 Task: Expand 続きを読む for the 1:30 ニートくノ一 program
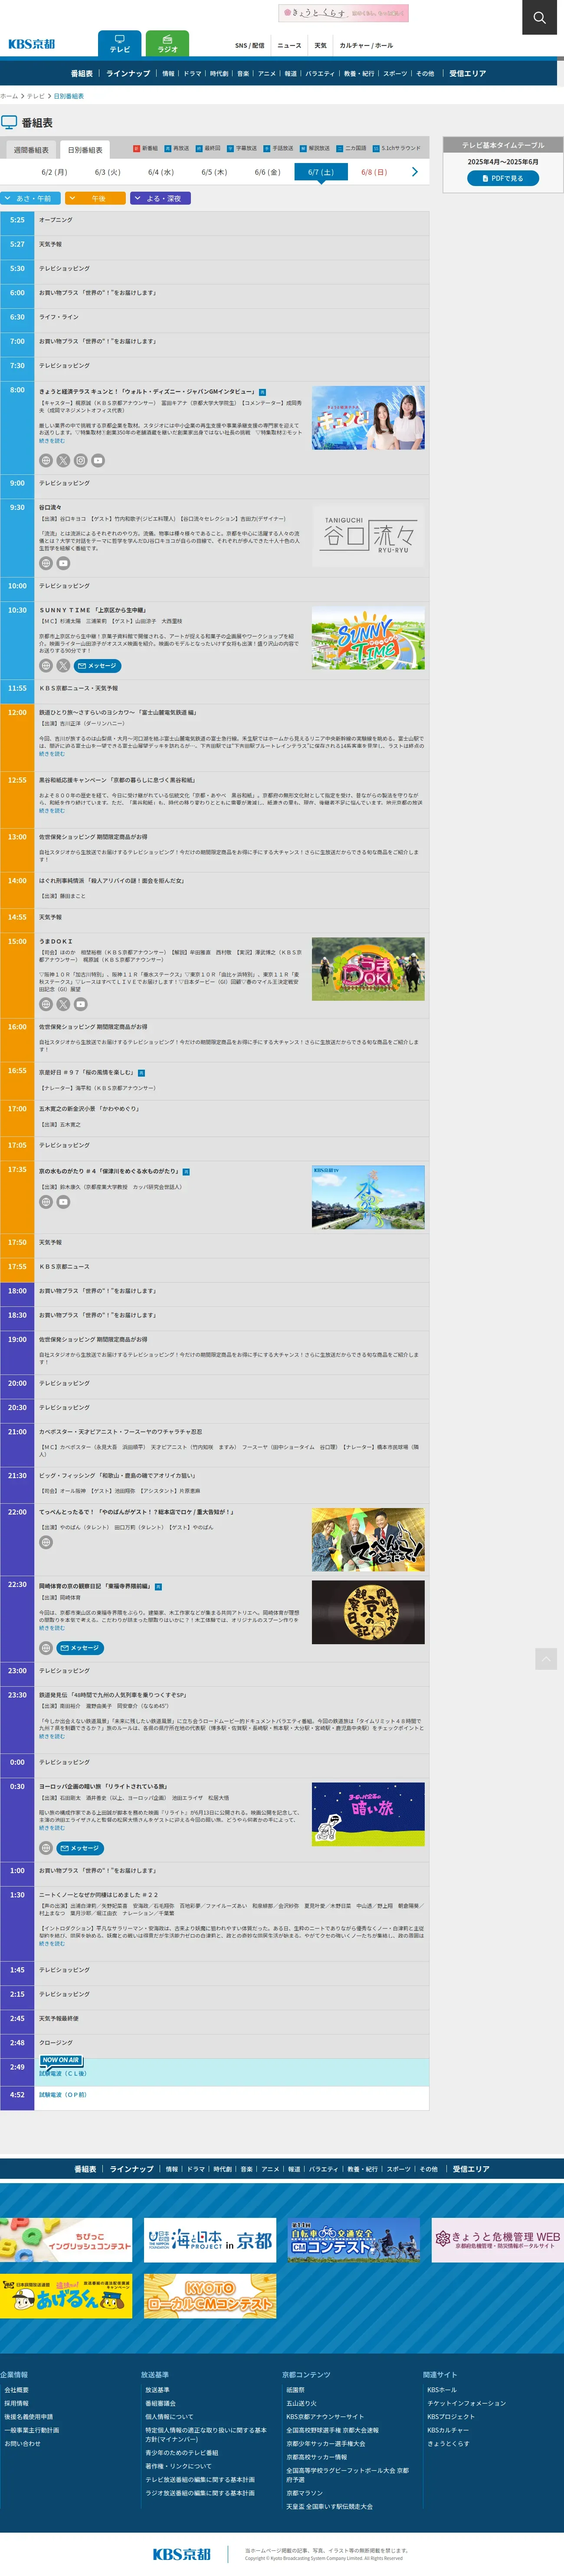coord(52,1944)
